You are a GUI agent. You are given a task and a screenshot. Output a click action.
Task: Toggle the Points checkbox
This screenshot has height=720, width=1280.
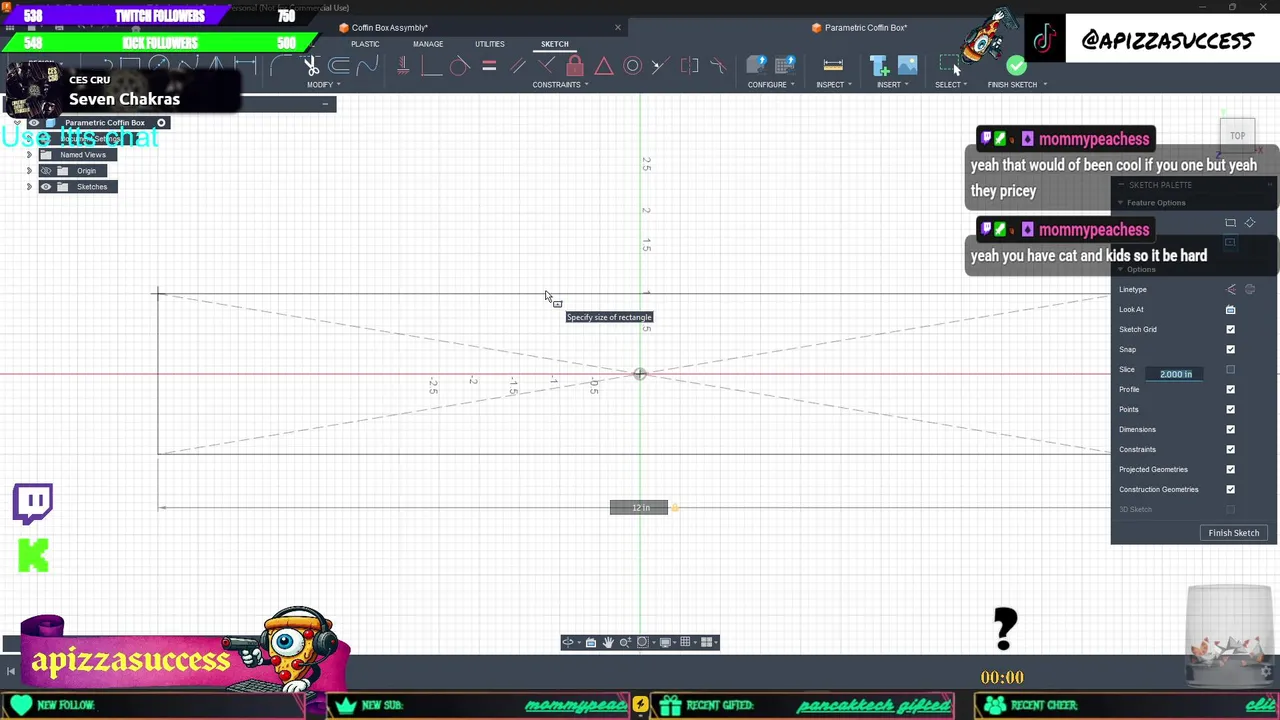(x=1231, y=410)
